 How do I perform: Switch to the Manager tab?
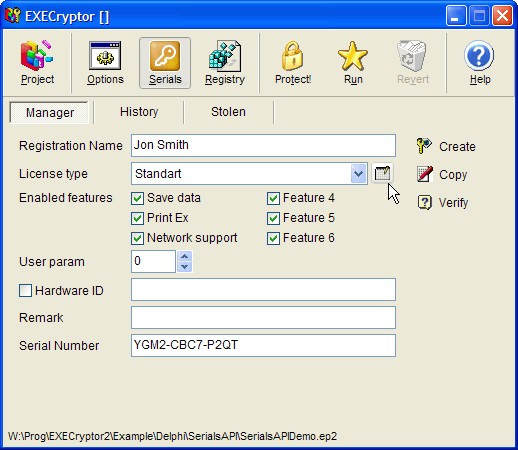coord(49,112)
